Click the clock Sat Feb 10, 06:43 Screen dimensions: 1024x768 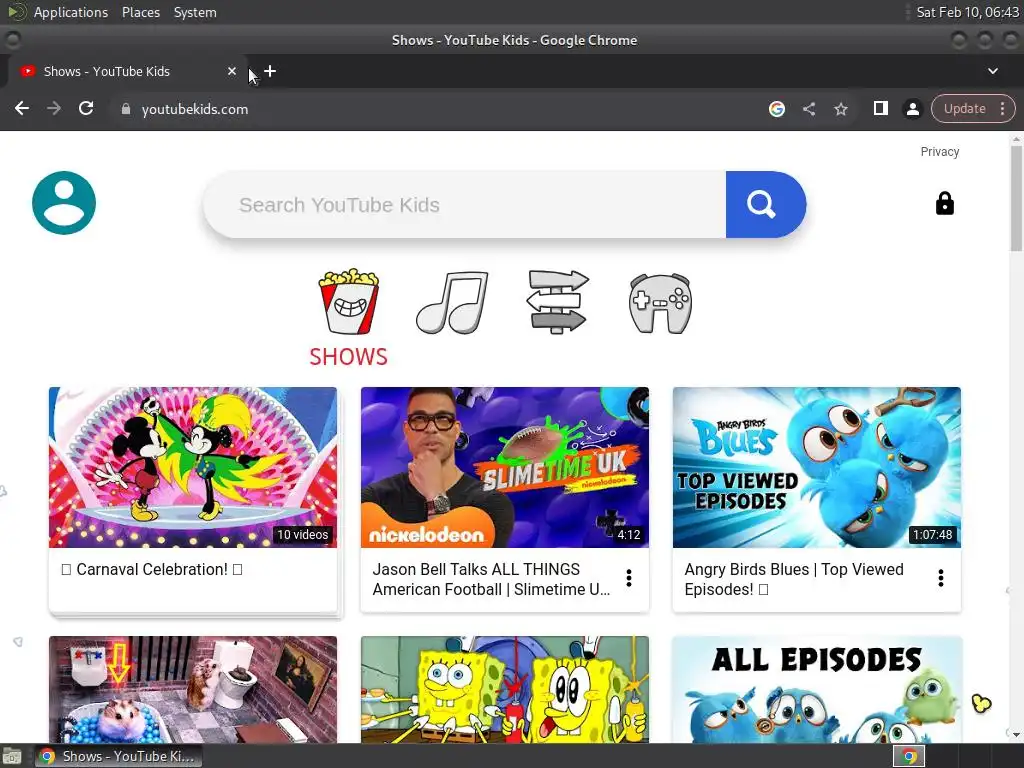[x=967, y=12]
